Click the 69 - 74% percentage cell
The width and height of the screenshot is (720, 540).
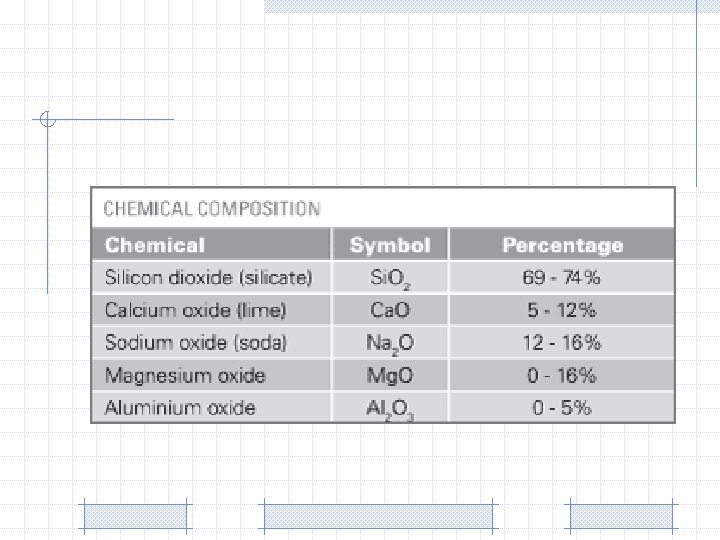pyautogui.click(x=562, y=277)
